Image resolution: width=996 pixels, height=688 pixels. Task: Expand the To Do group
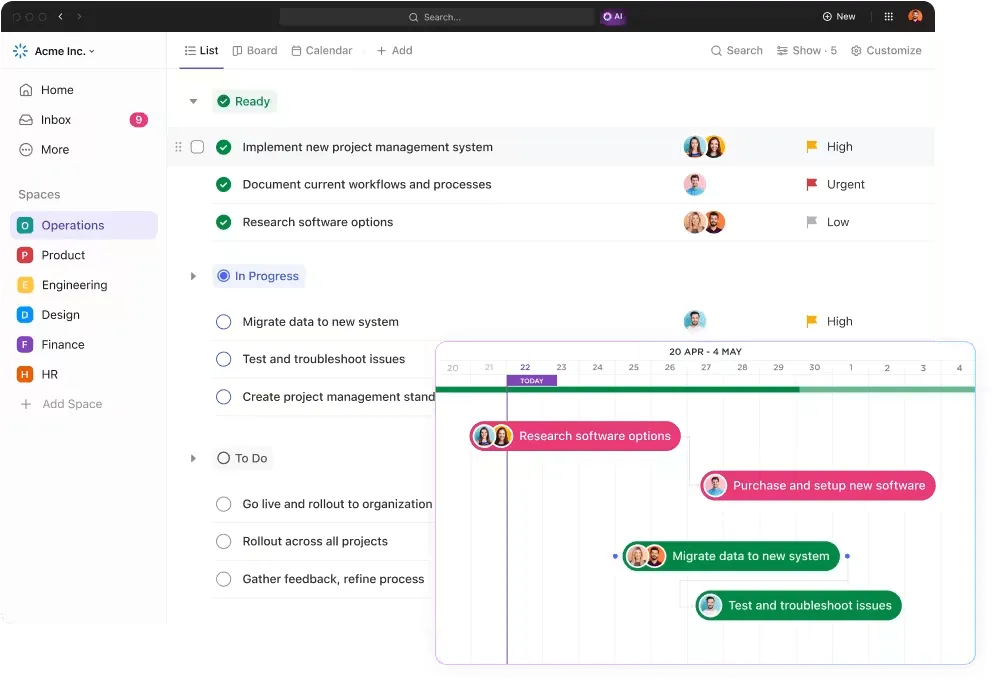coord(193,459)
